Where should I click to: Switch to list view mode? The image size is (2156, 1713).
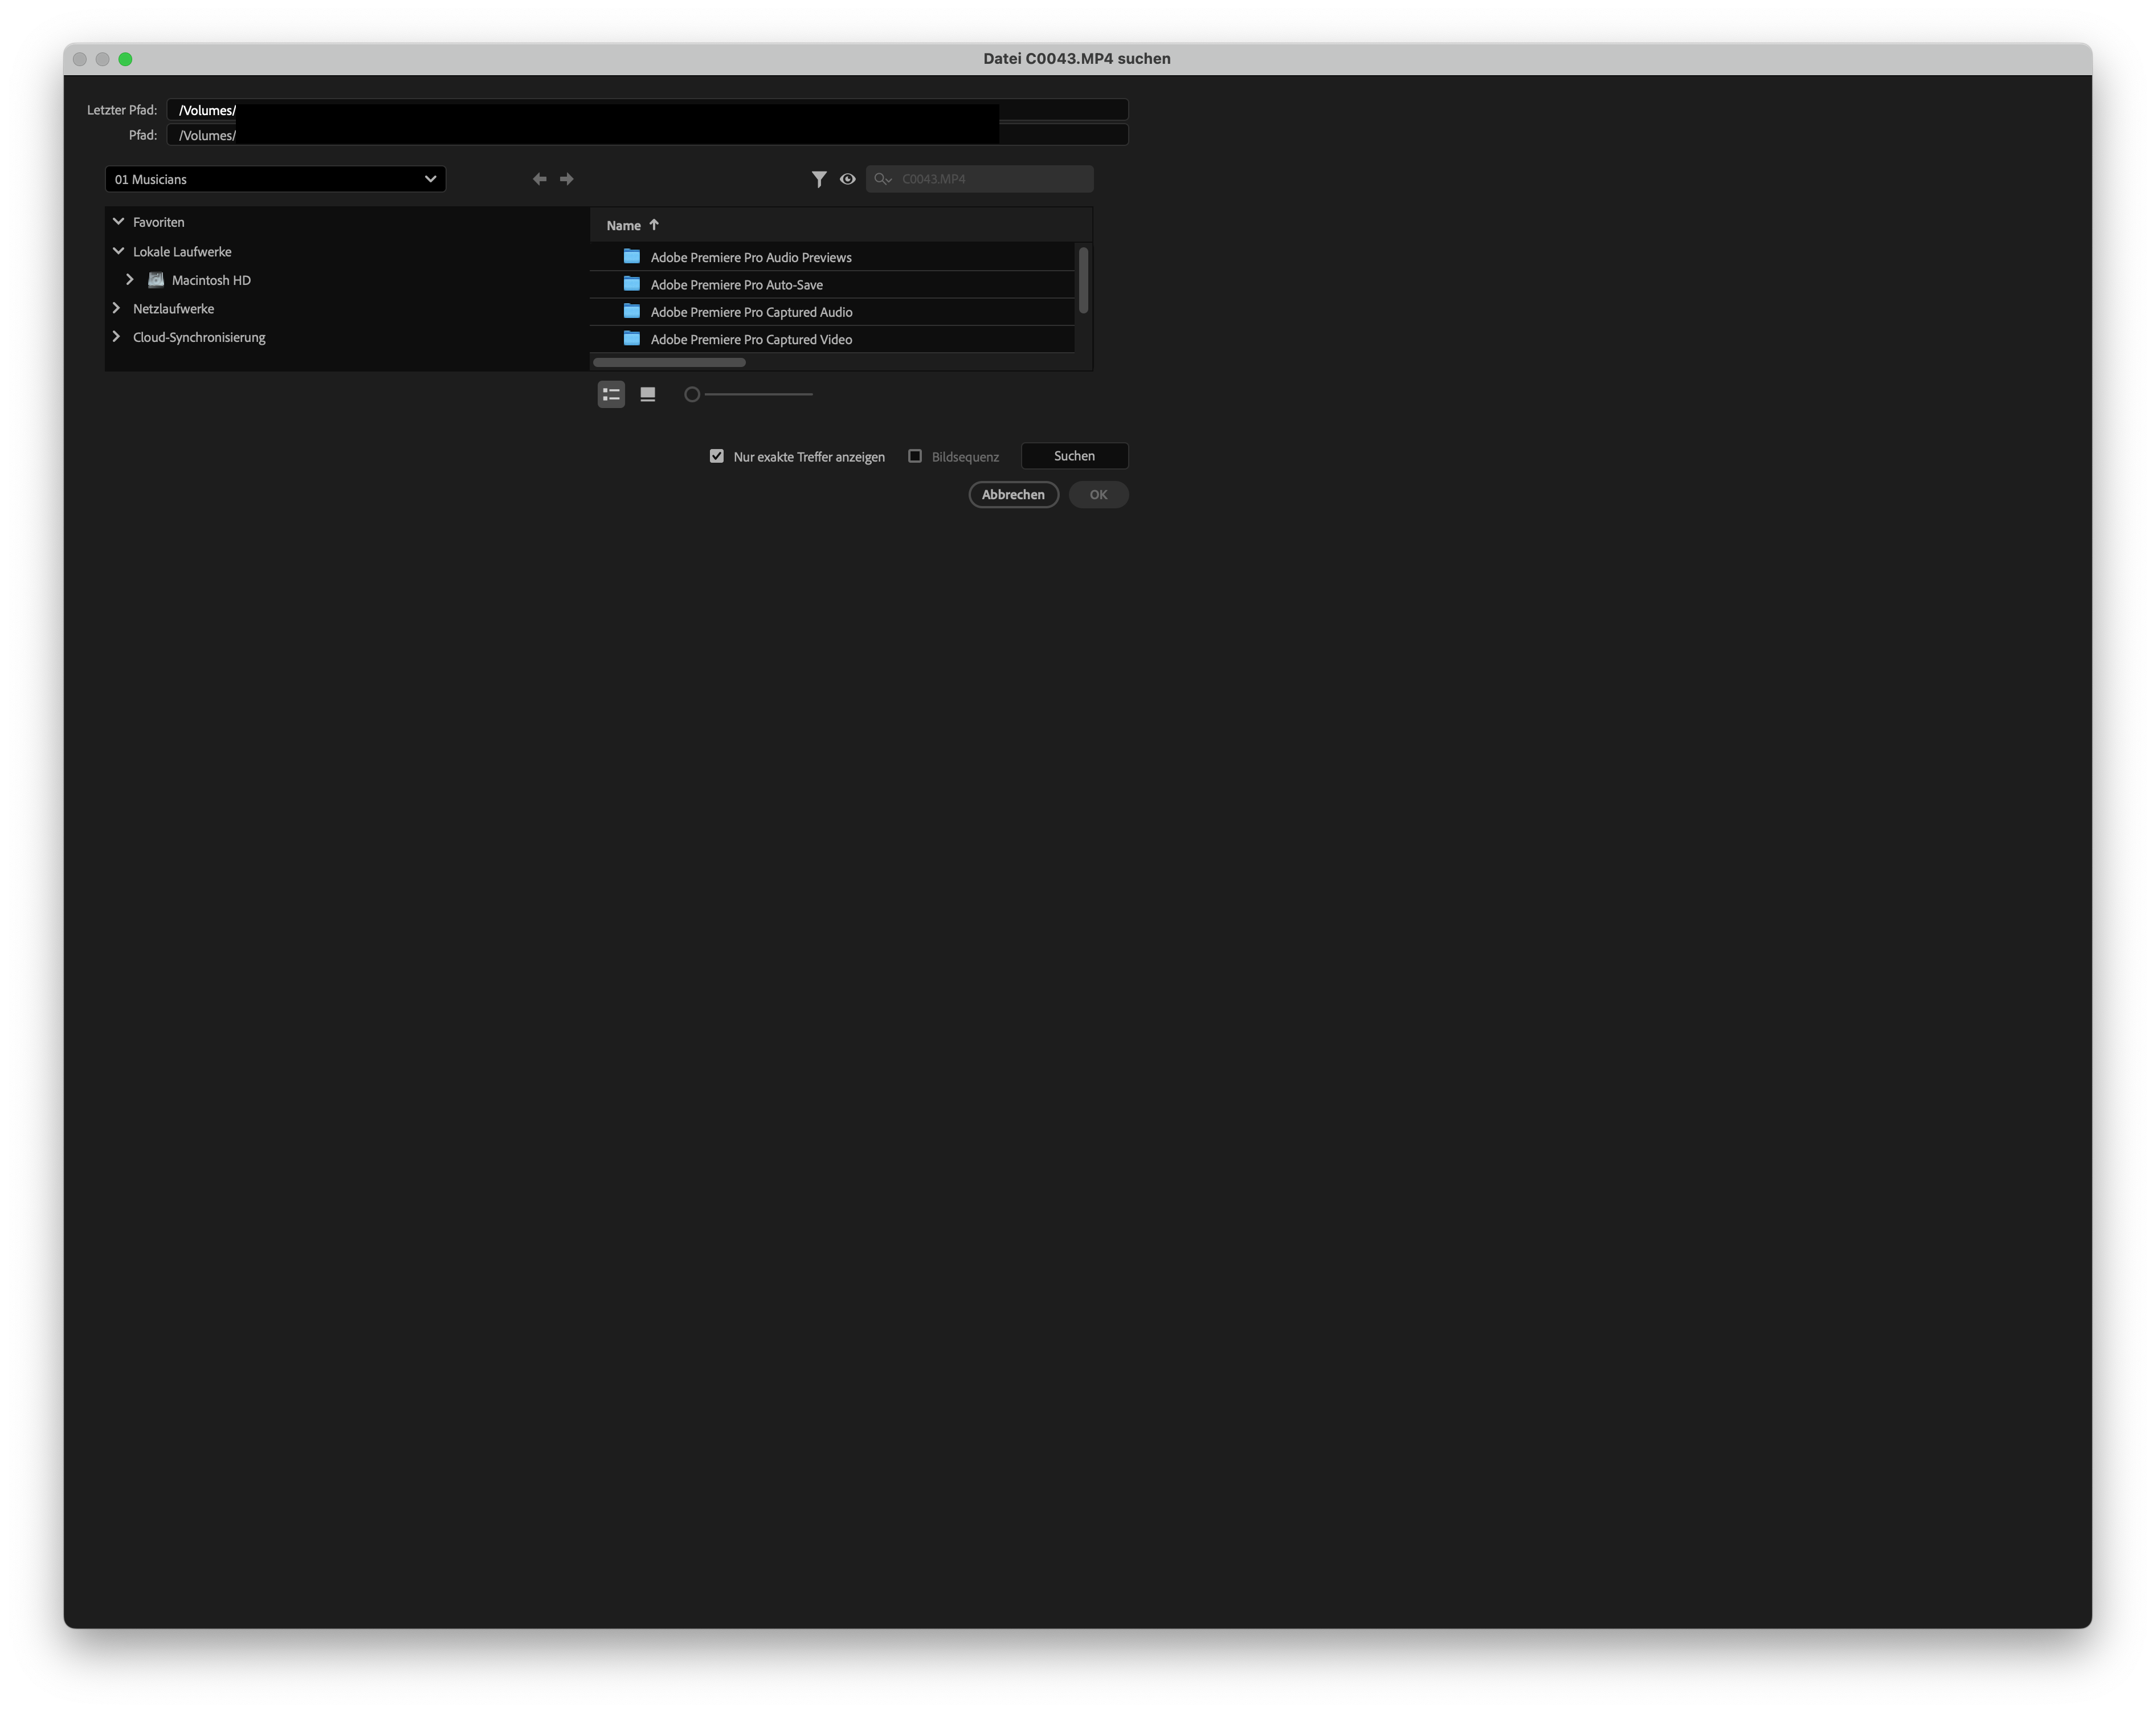click(x=611, y=394)
